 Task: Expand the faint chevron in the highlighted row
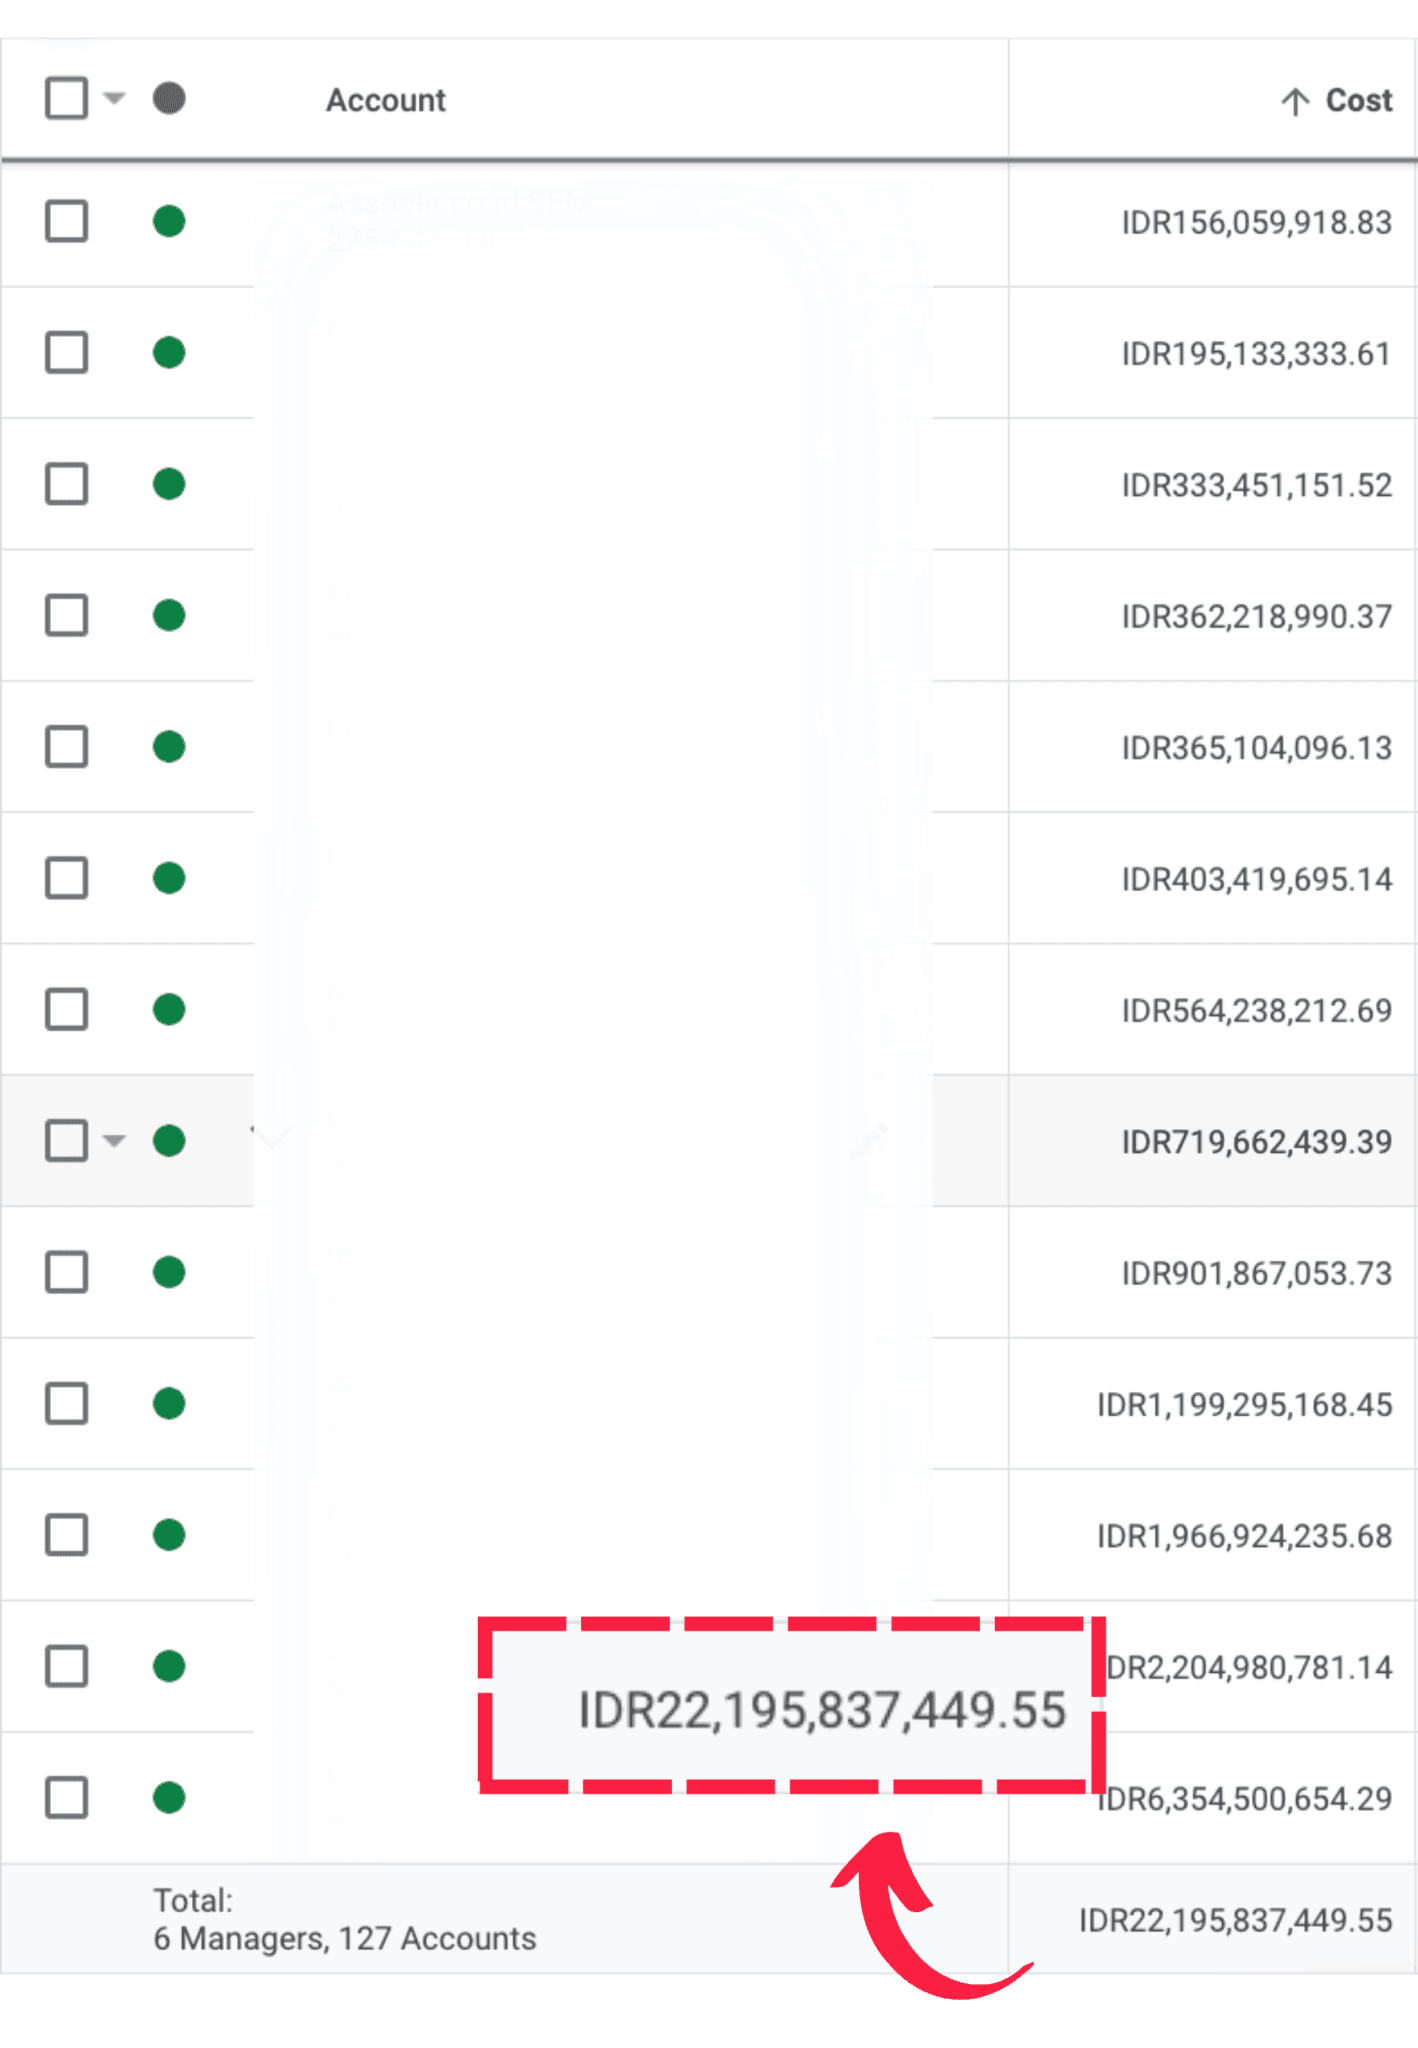pyautogui.click(x=270, y=1137)
